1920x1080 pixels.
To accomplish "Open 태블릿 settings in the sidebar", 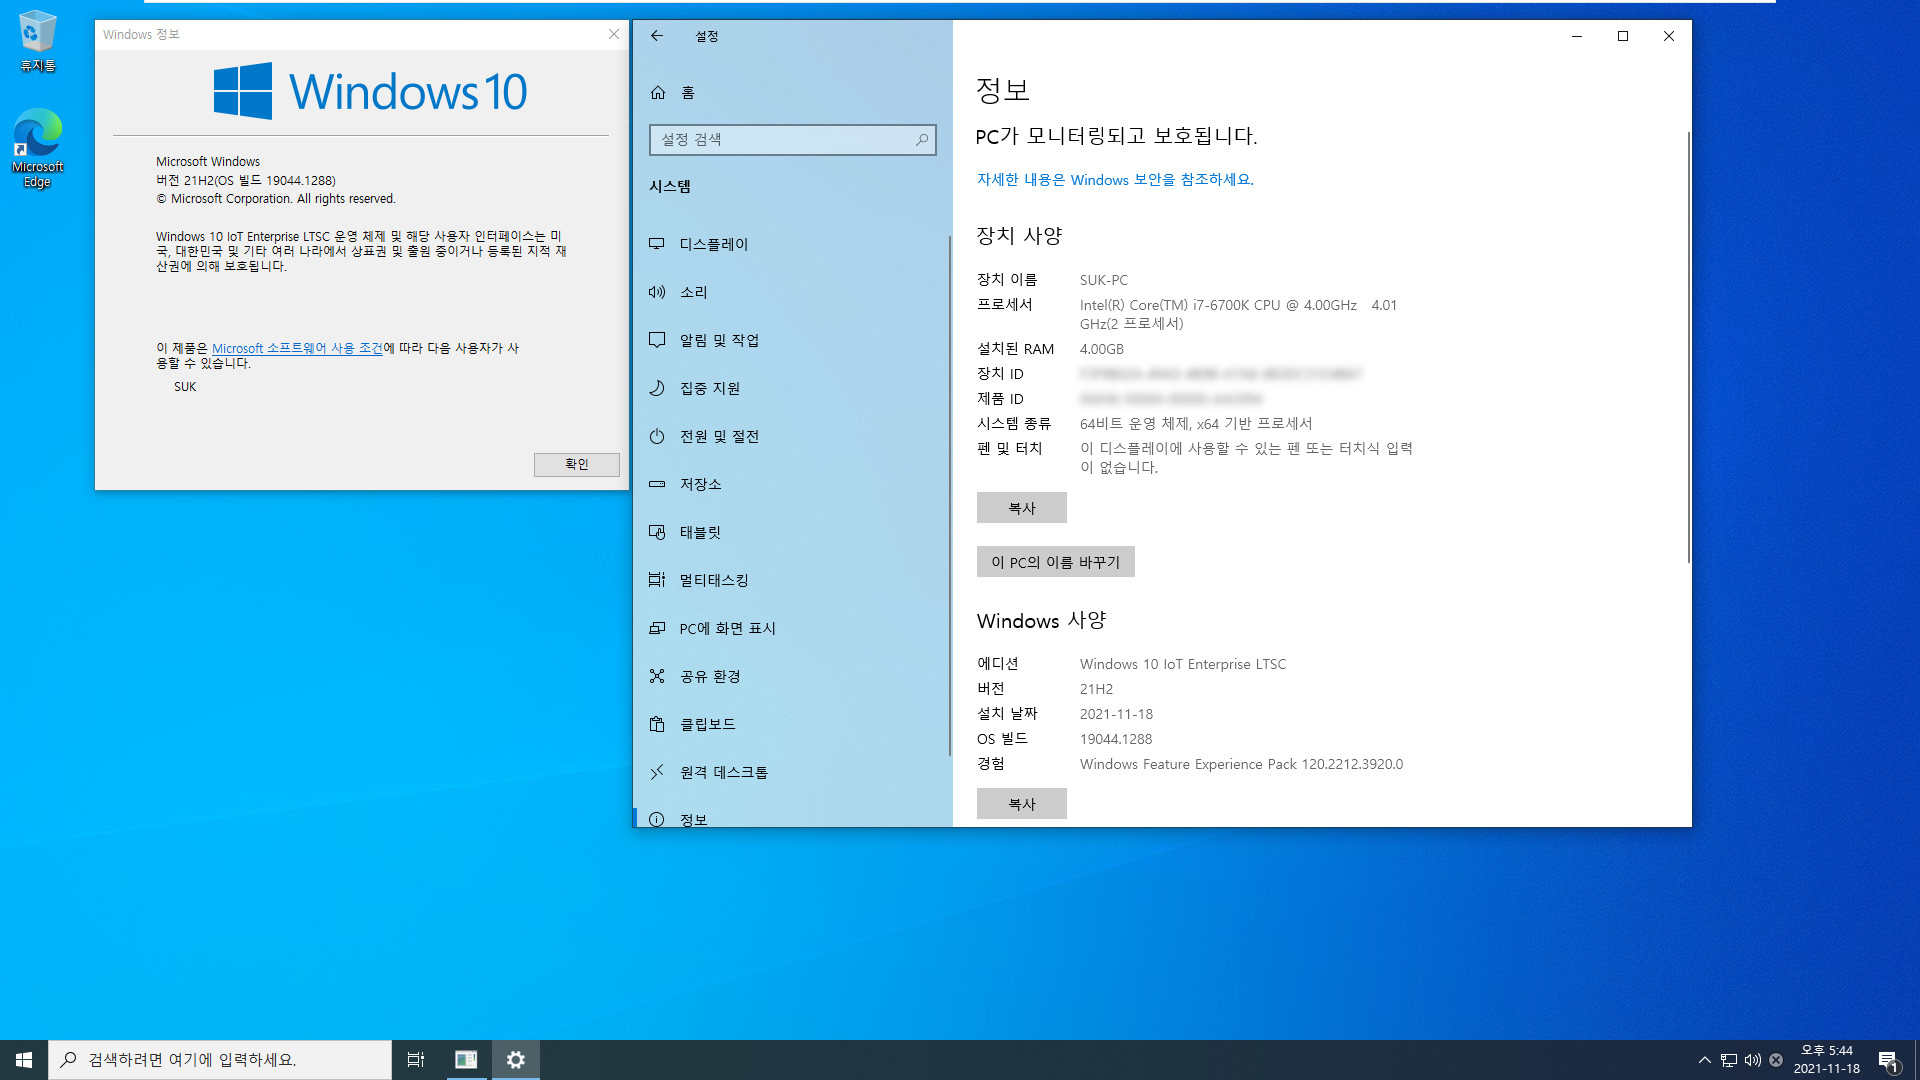I will [700, 531].
